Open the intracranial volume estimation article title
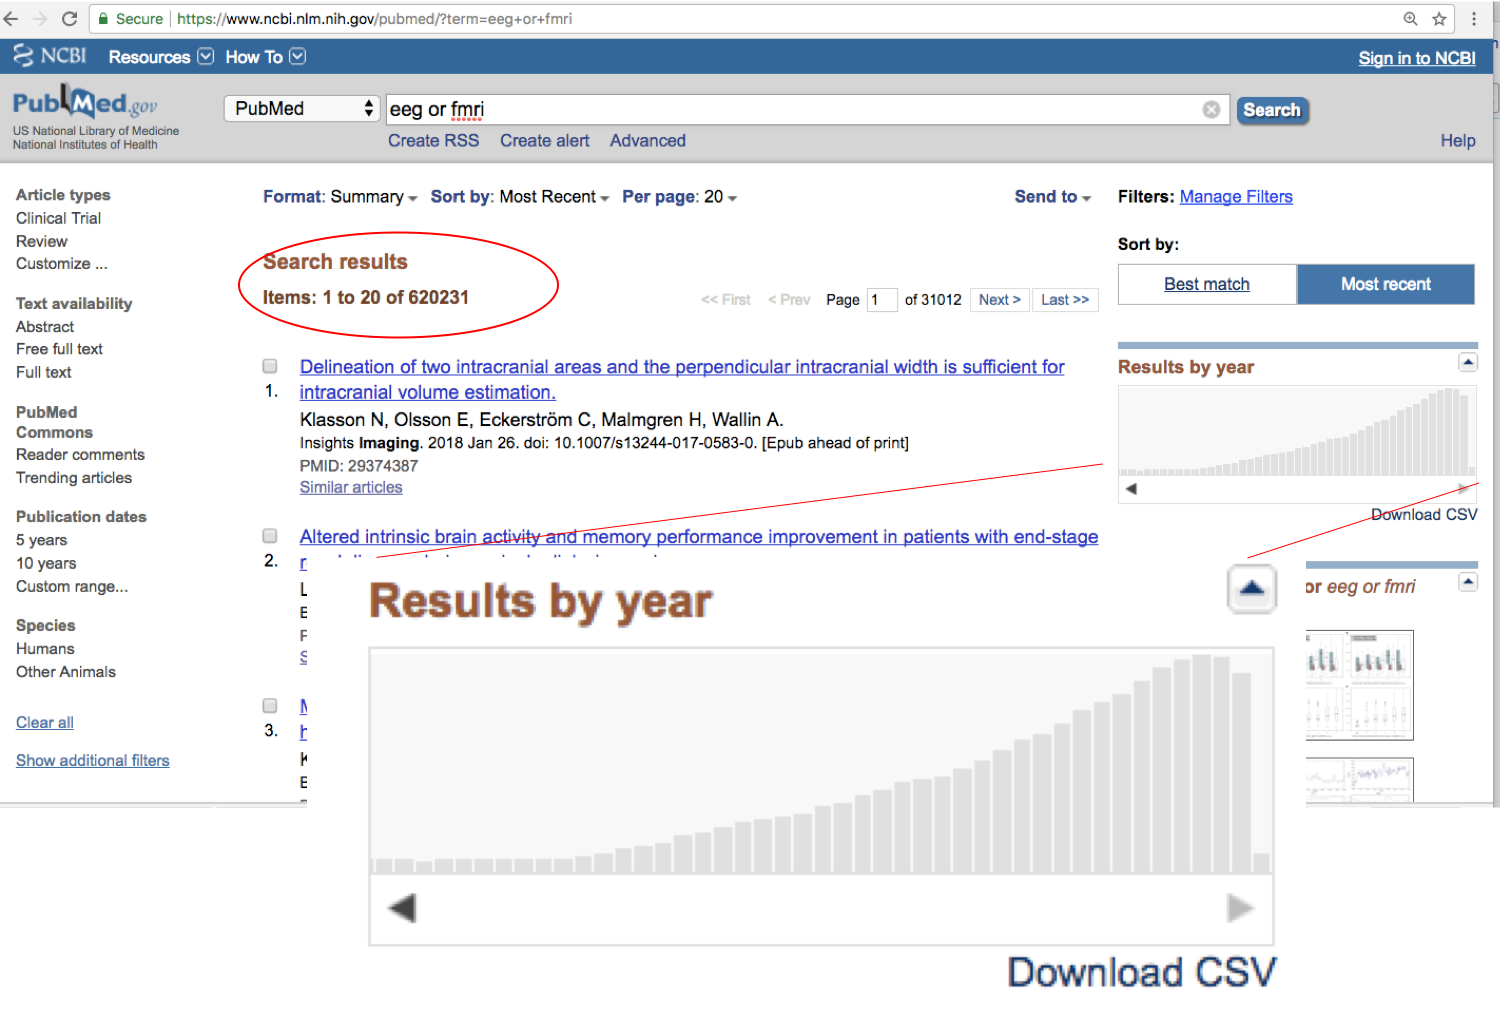Image resolution: width=1500 pixels, height=1012 pixels. 682,380
